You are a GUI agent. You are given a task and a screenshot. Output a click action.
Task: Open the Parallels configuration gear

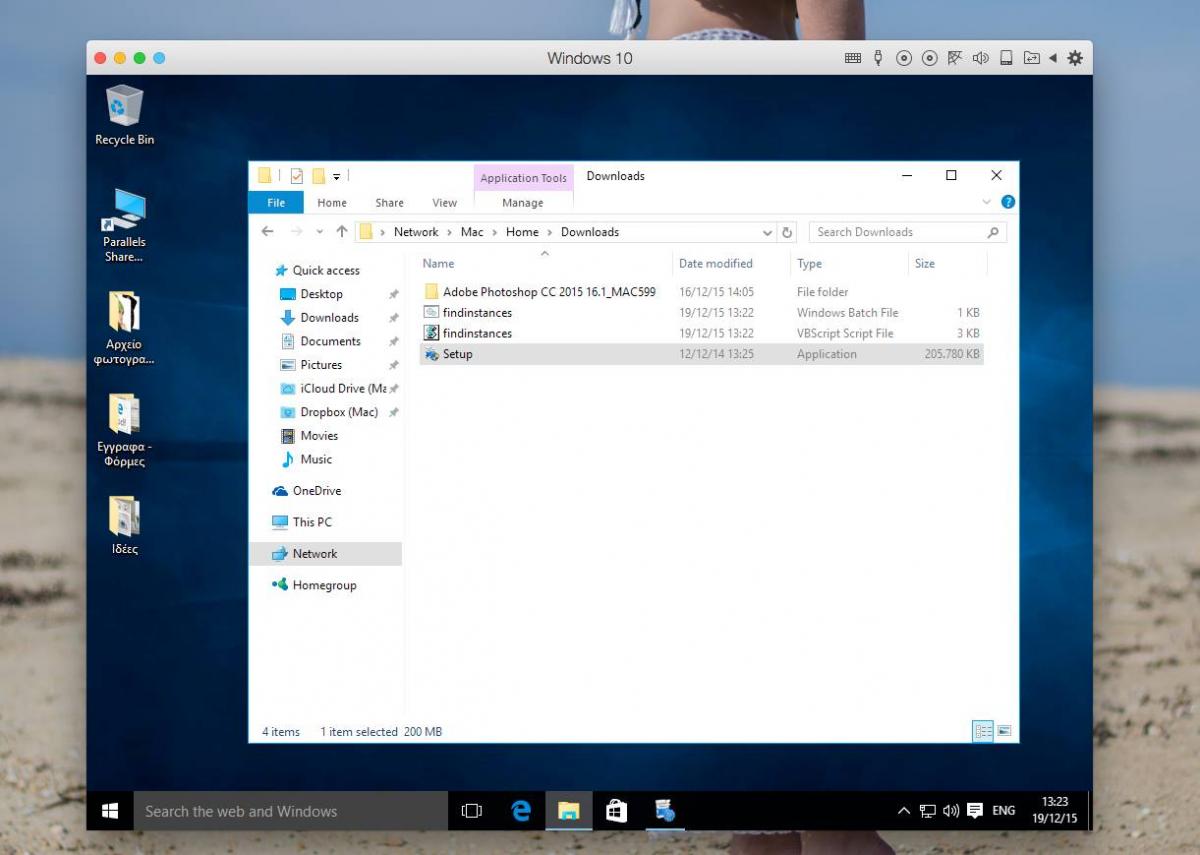coord(1075,58)
